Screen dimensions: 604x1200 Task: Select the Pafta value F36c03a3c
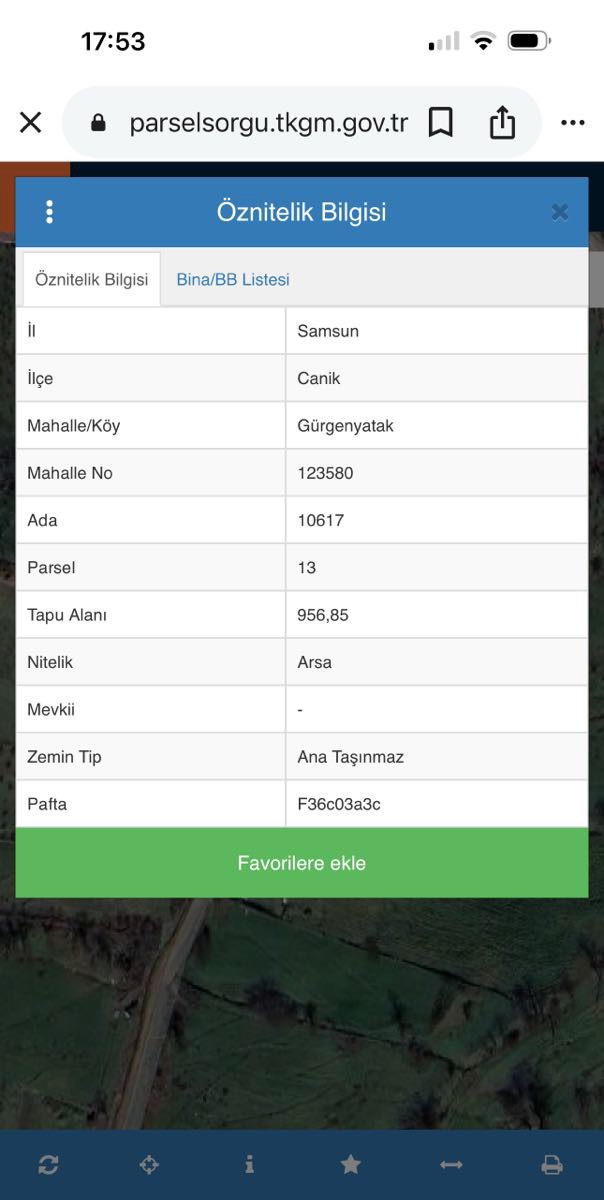339,804
